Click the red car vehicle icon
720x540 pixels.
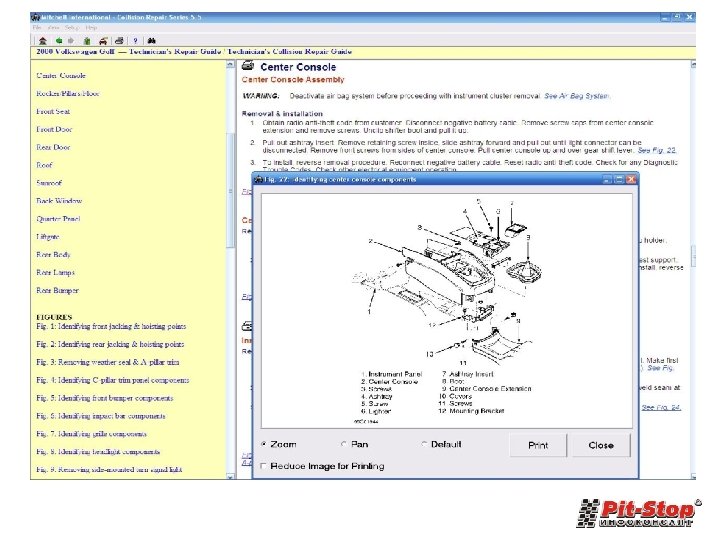103,40
